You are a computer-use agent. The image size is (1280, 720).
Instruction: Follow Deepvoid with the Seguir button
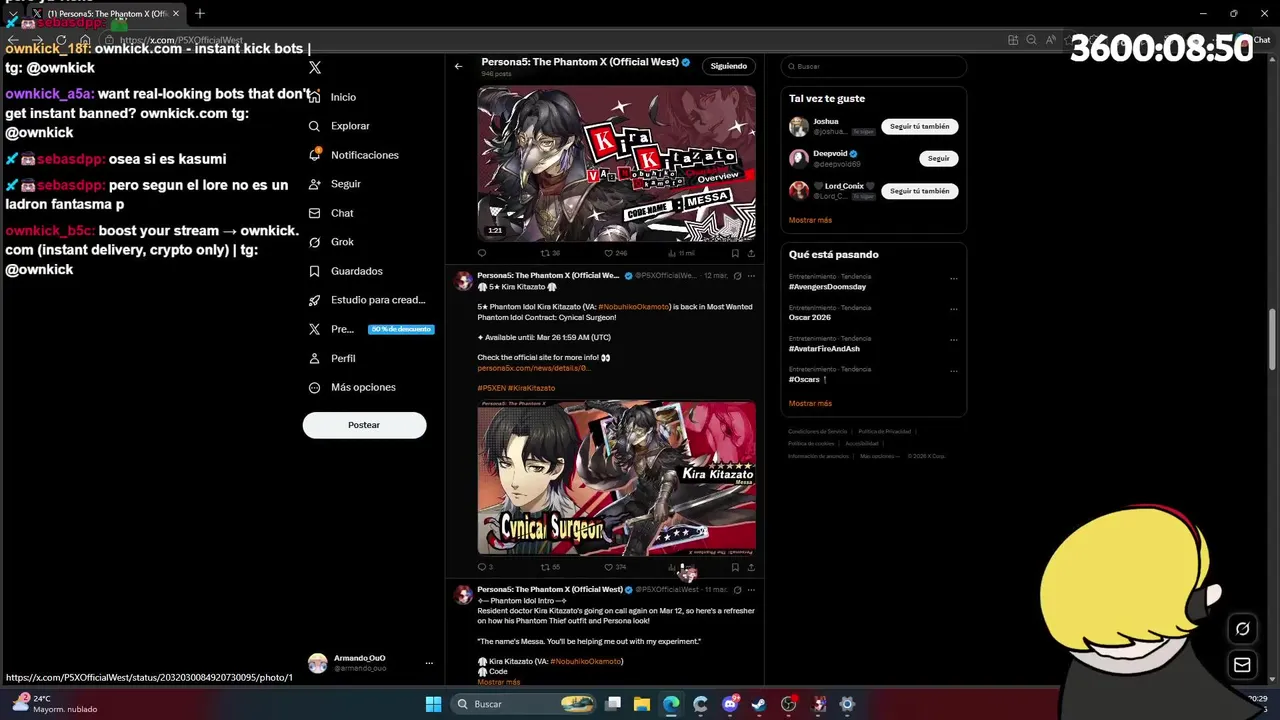pyautogui.click(x=938, y=159)
